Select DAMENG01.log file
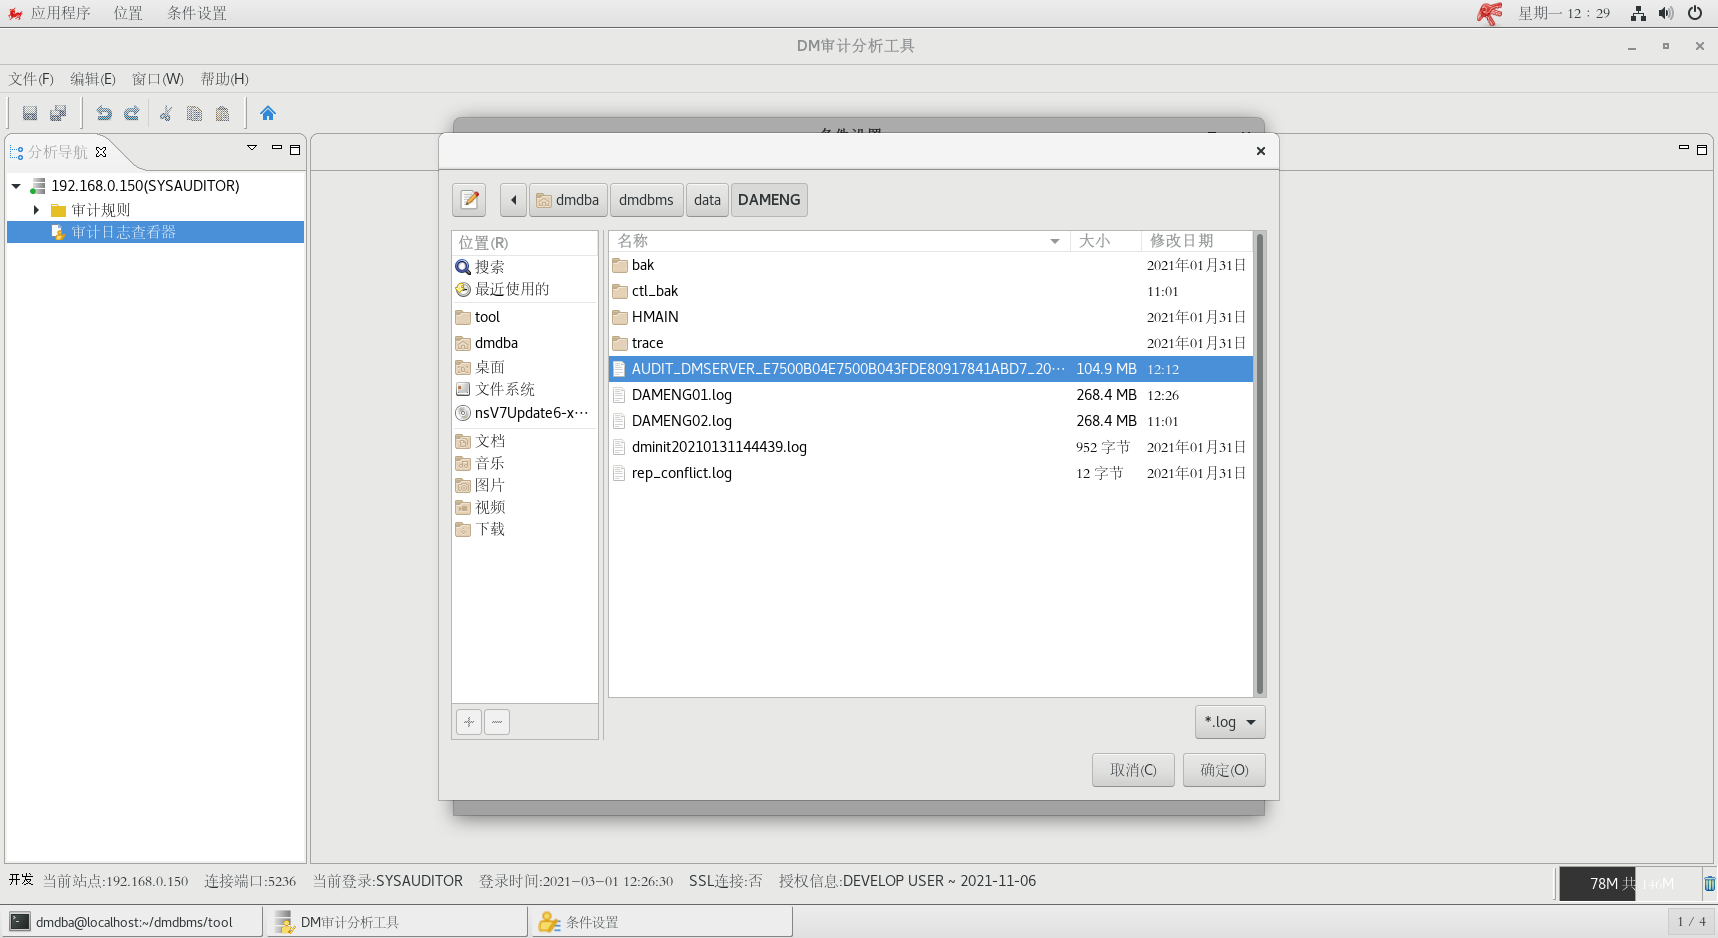The height and width of the screenshot is (938, 1718). click(x=930, y=395)
